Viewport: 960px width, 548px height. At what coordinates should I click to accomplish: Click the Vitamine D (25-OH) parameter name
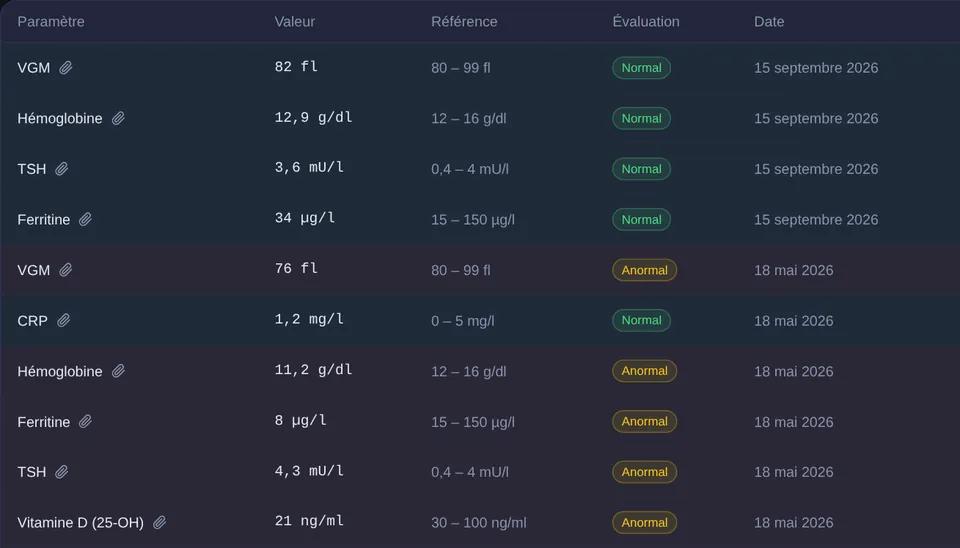pos(80,523)
